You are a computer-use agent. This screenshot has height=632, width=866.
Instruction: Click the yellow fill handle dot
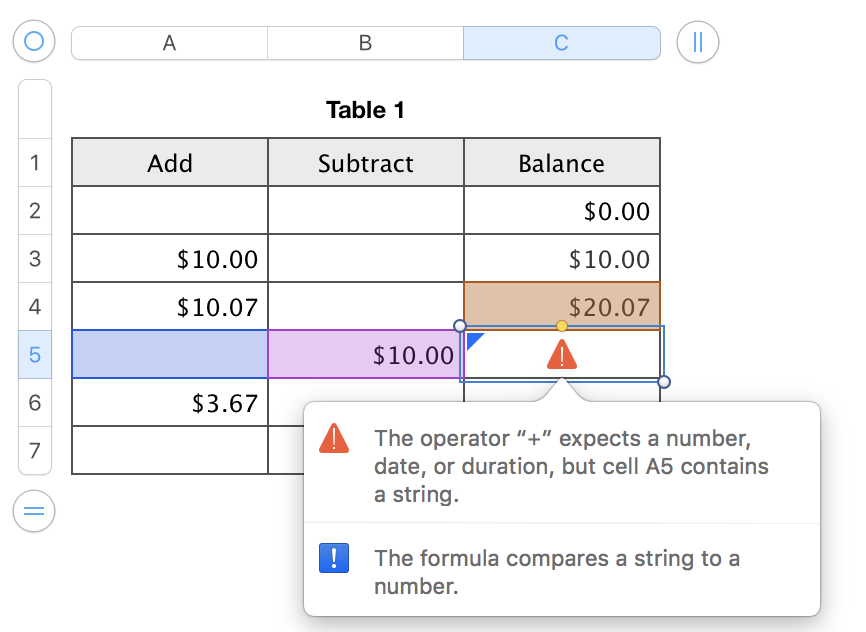point(562,326)
